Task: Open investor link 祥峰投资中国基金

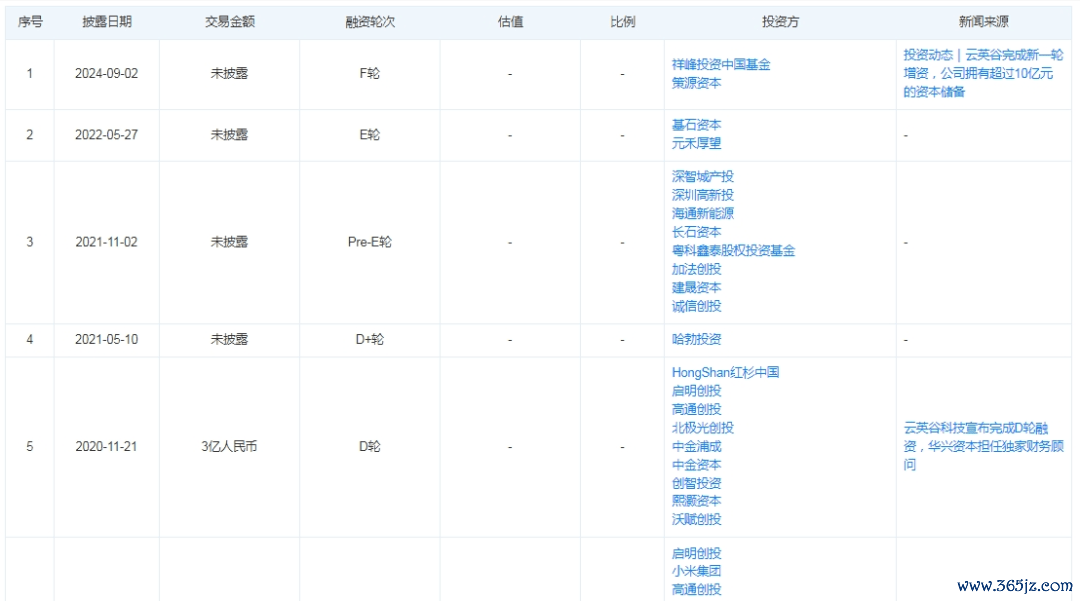Action: pos(720,64)
